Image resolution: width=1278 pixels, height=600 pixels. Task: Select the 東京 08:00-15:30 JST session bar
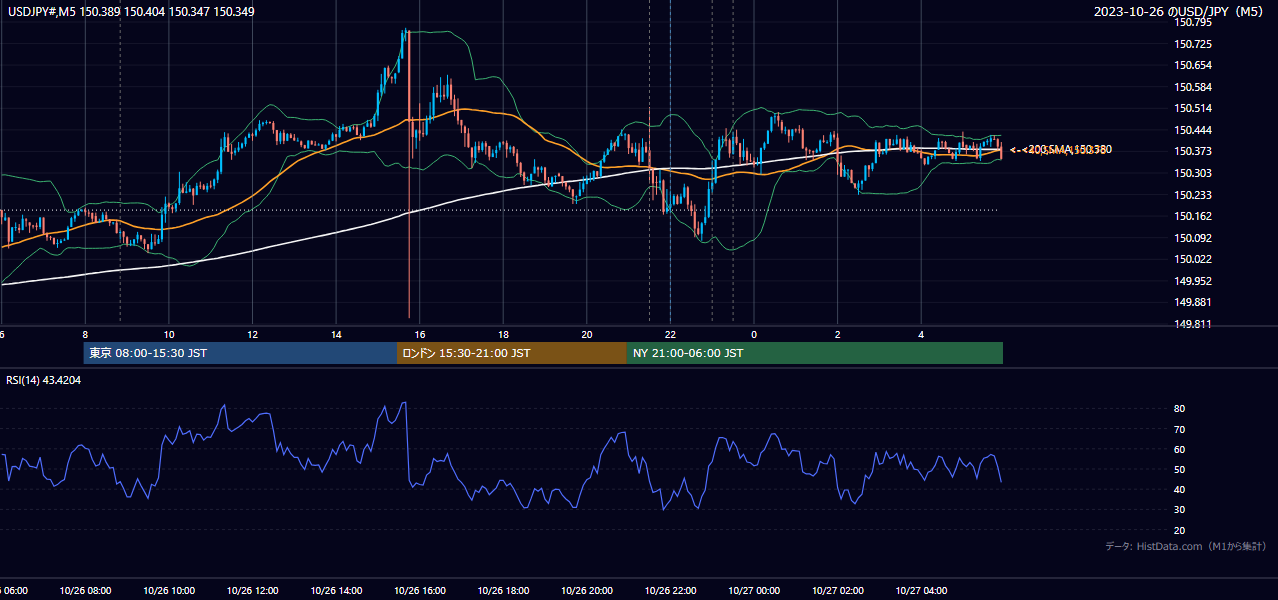(x=240, y=353)
